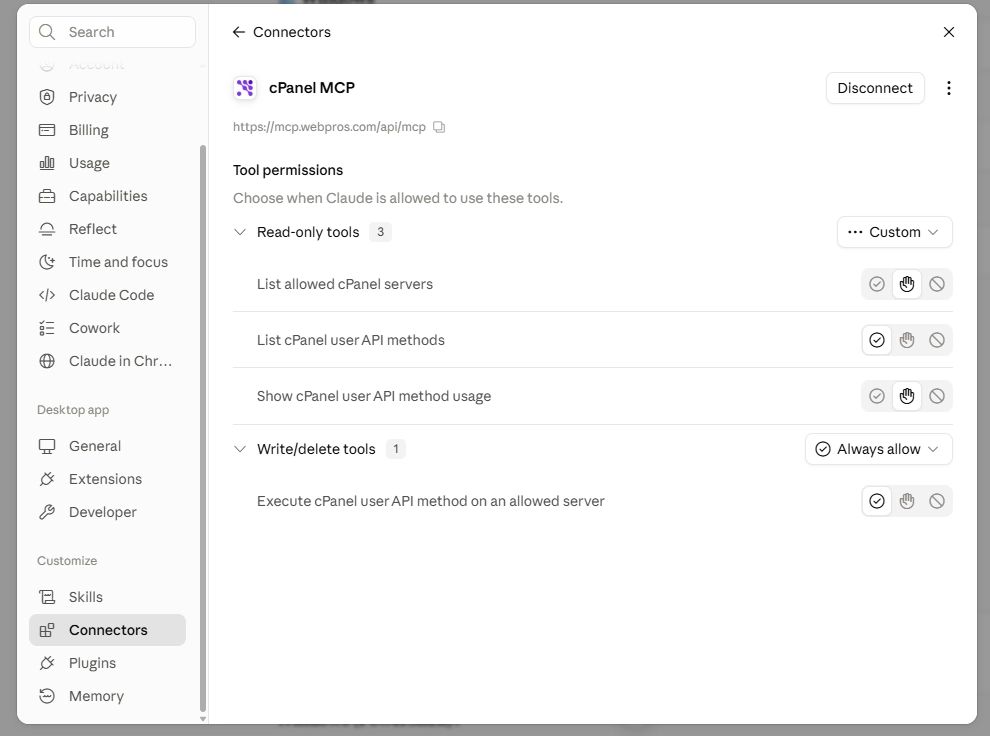Set Show cPanel user API method usage to always allow
This screenshot has height=736, width=990.
tap(876, 396)
